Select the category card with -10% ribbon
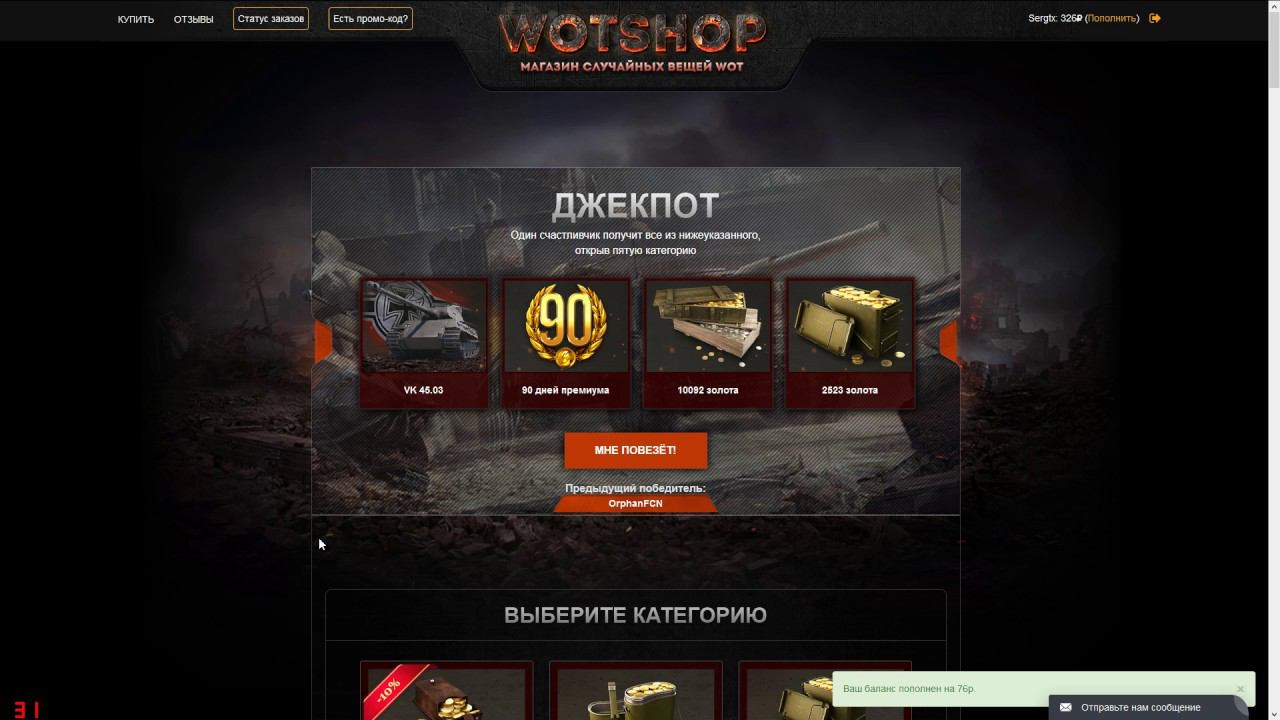The height and width of the screenshot is (720, 1280). pyautogui.click(x=446, y=690)
